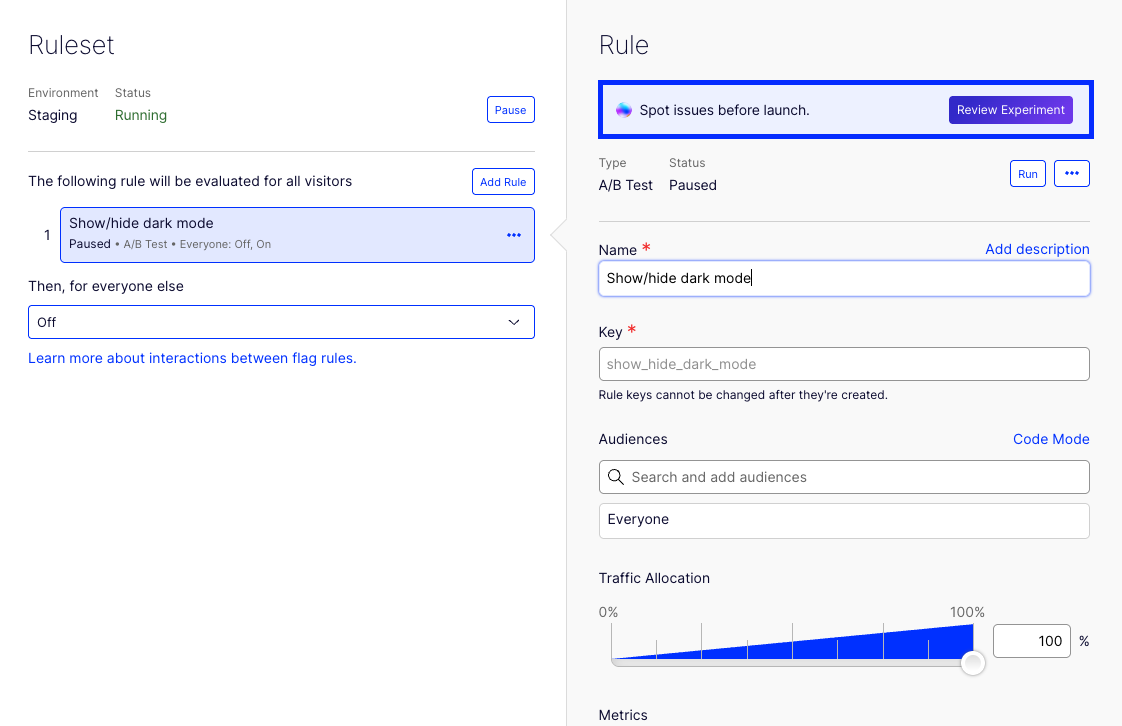Click the 100 percent allocation input
The width and height of the screenshot is (1122, 726).
pyautogui.click(x=1031, y=640)
